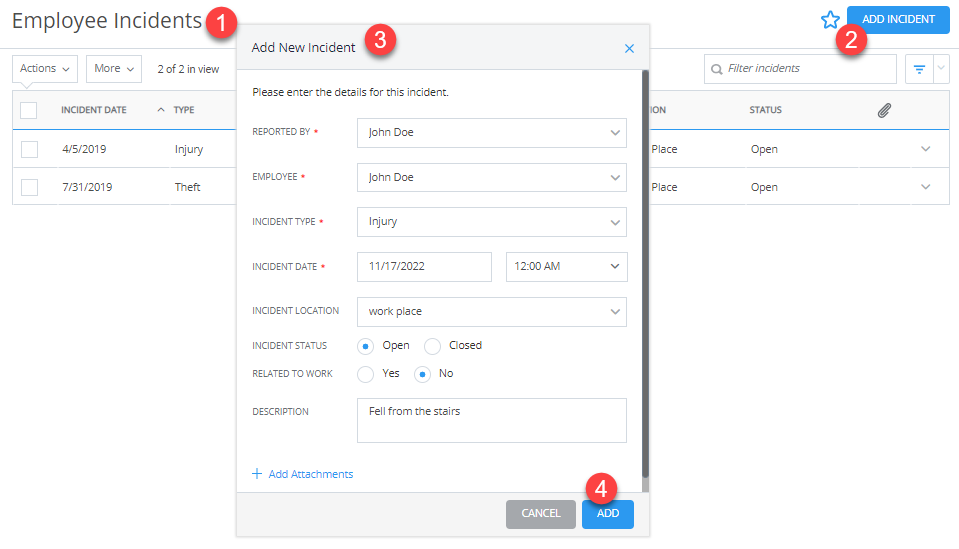The image size is (959, 549).
Task: Click plus icon beside Add Attachments
Action: [257, 474]
